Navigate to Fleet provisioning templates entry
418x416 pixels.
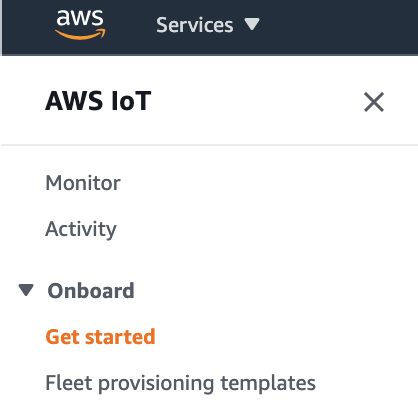point(180,383)
